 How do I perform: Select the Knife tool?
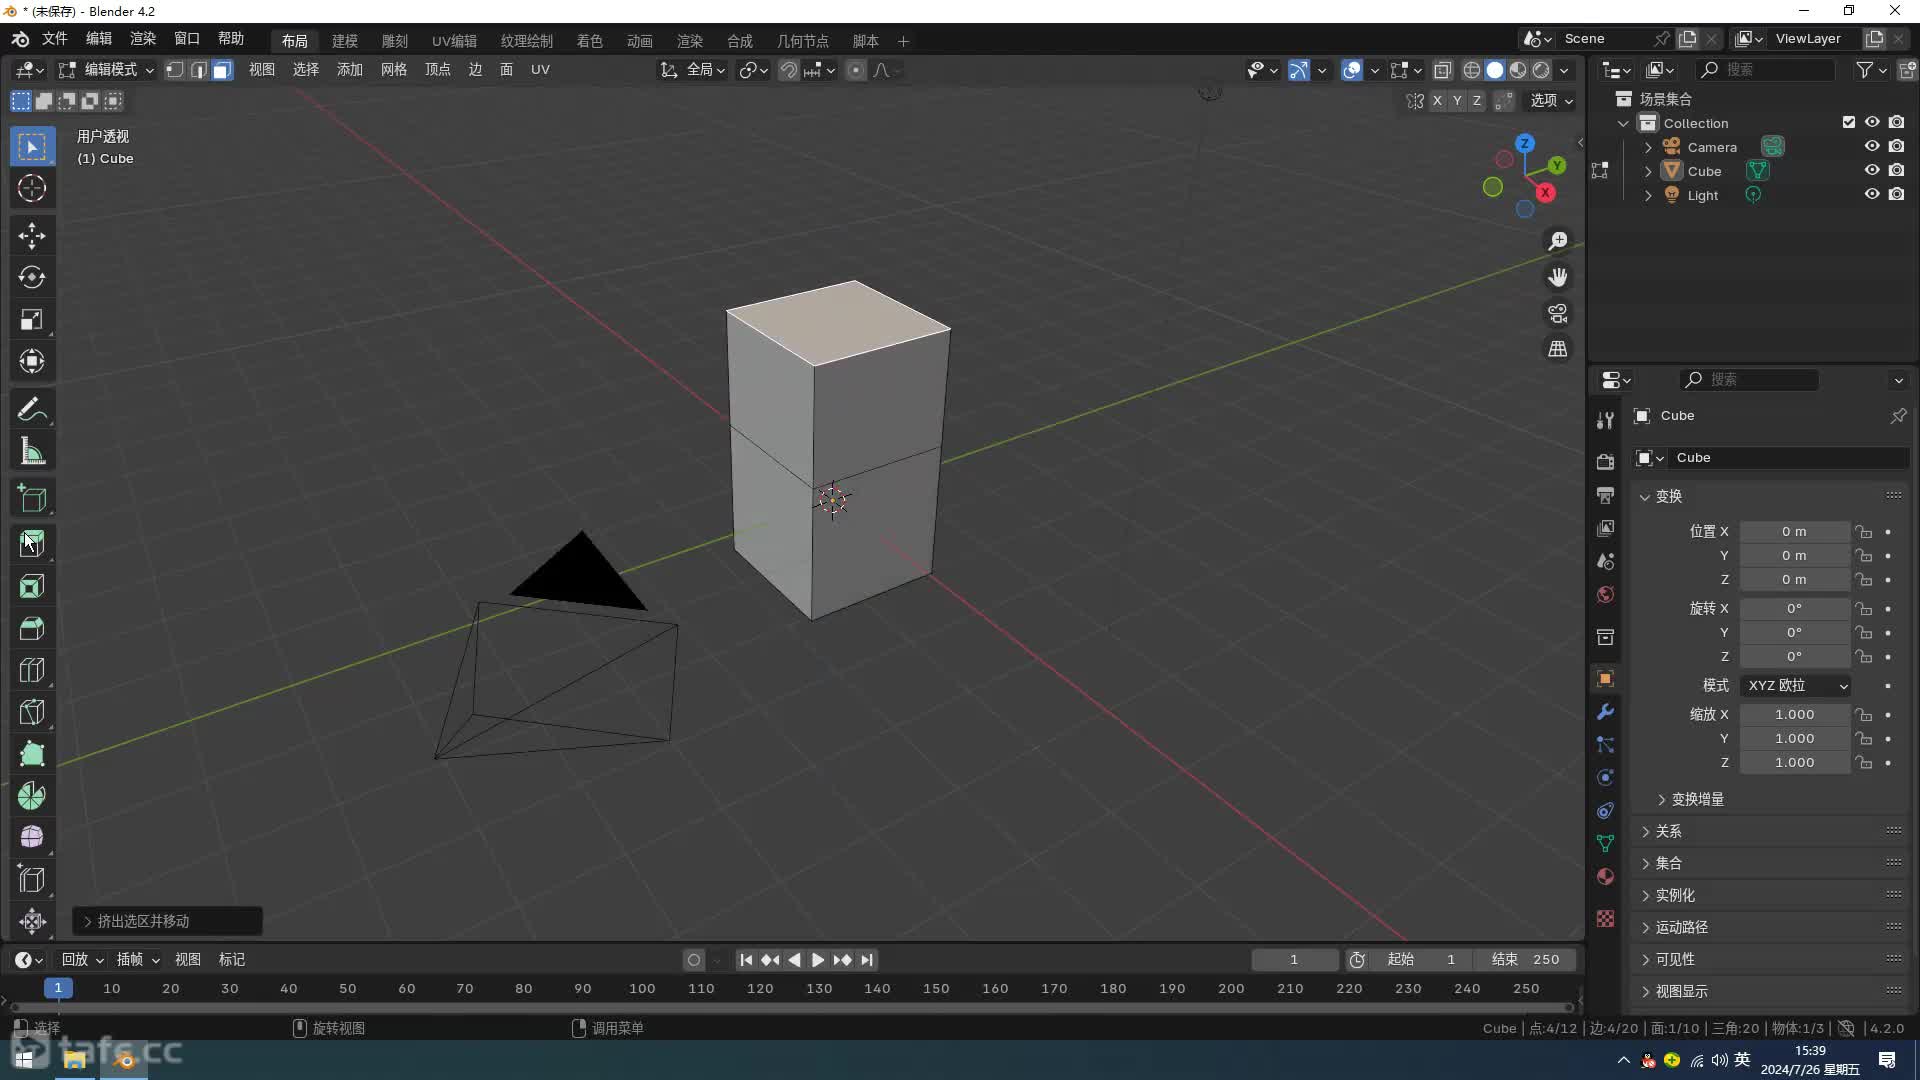pyautogui.click(x=32, y=712)
